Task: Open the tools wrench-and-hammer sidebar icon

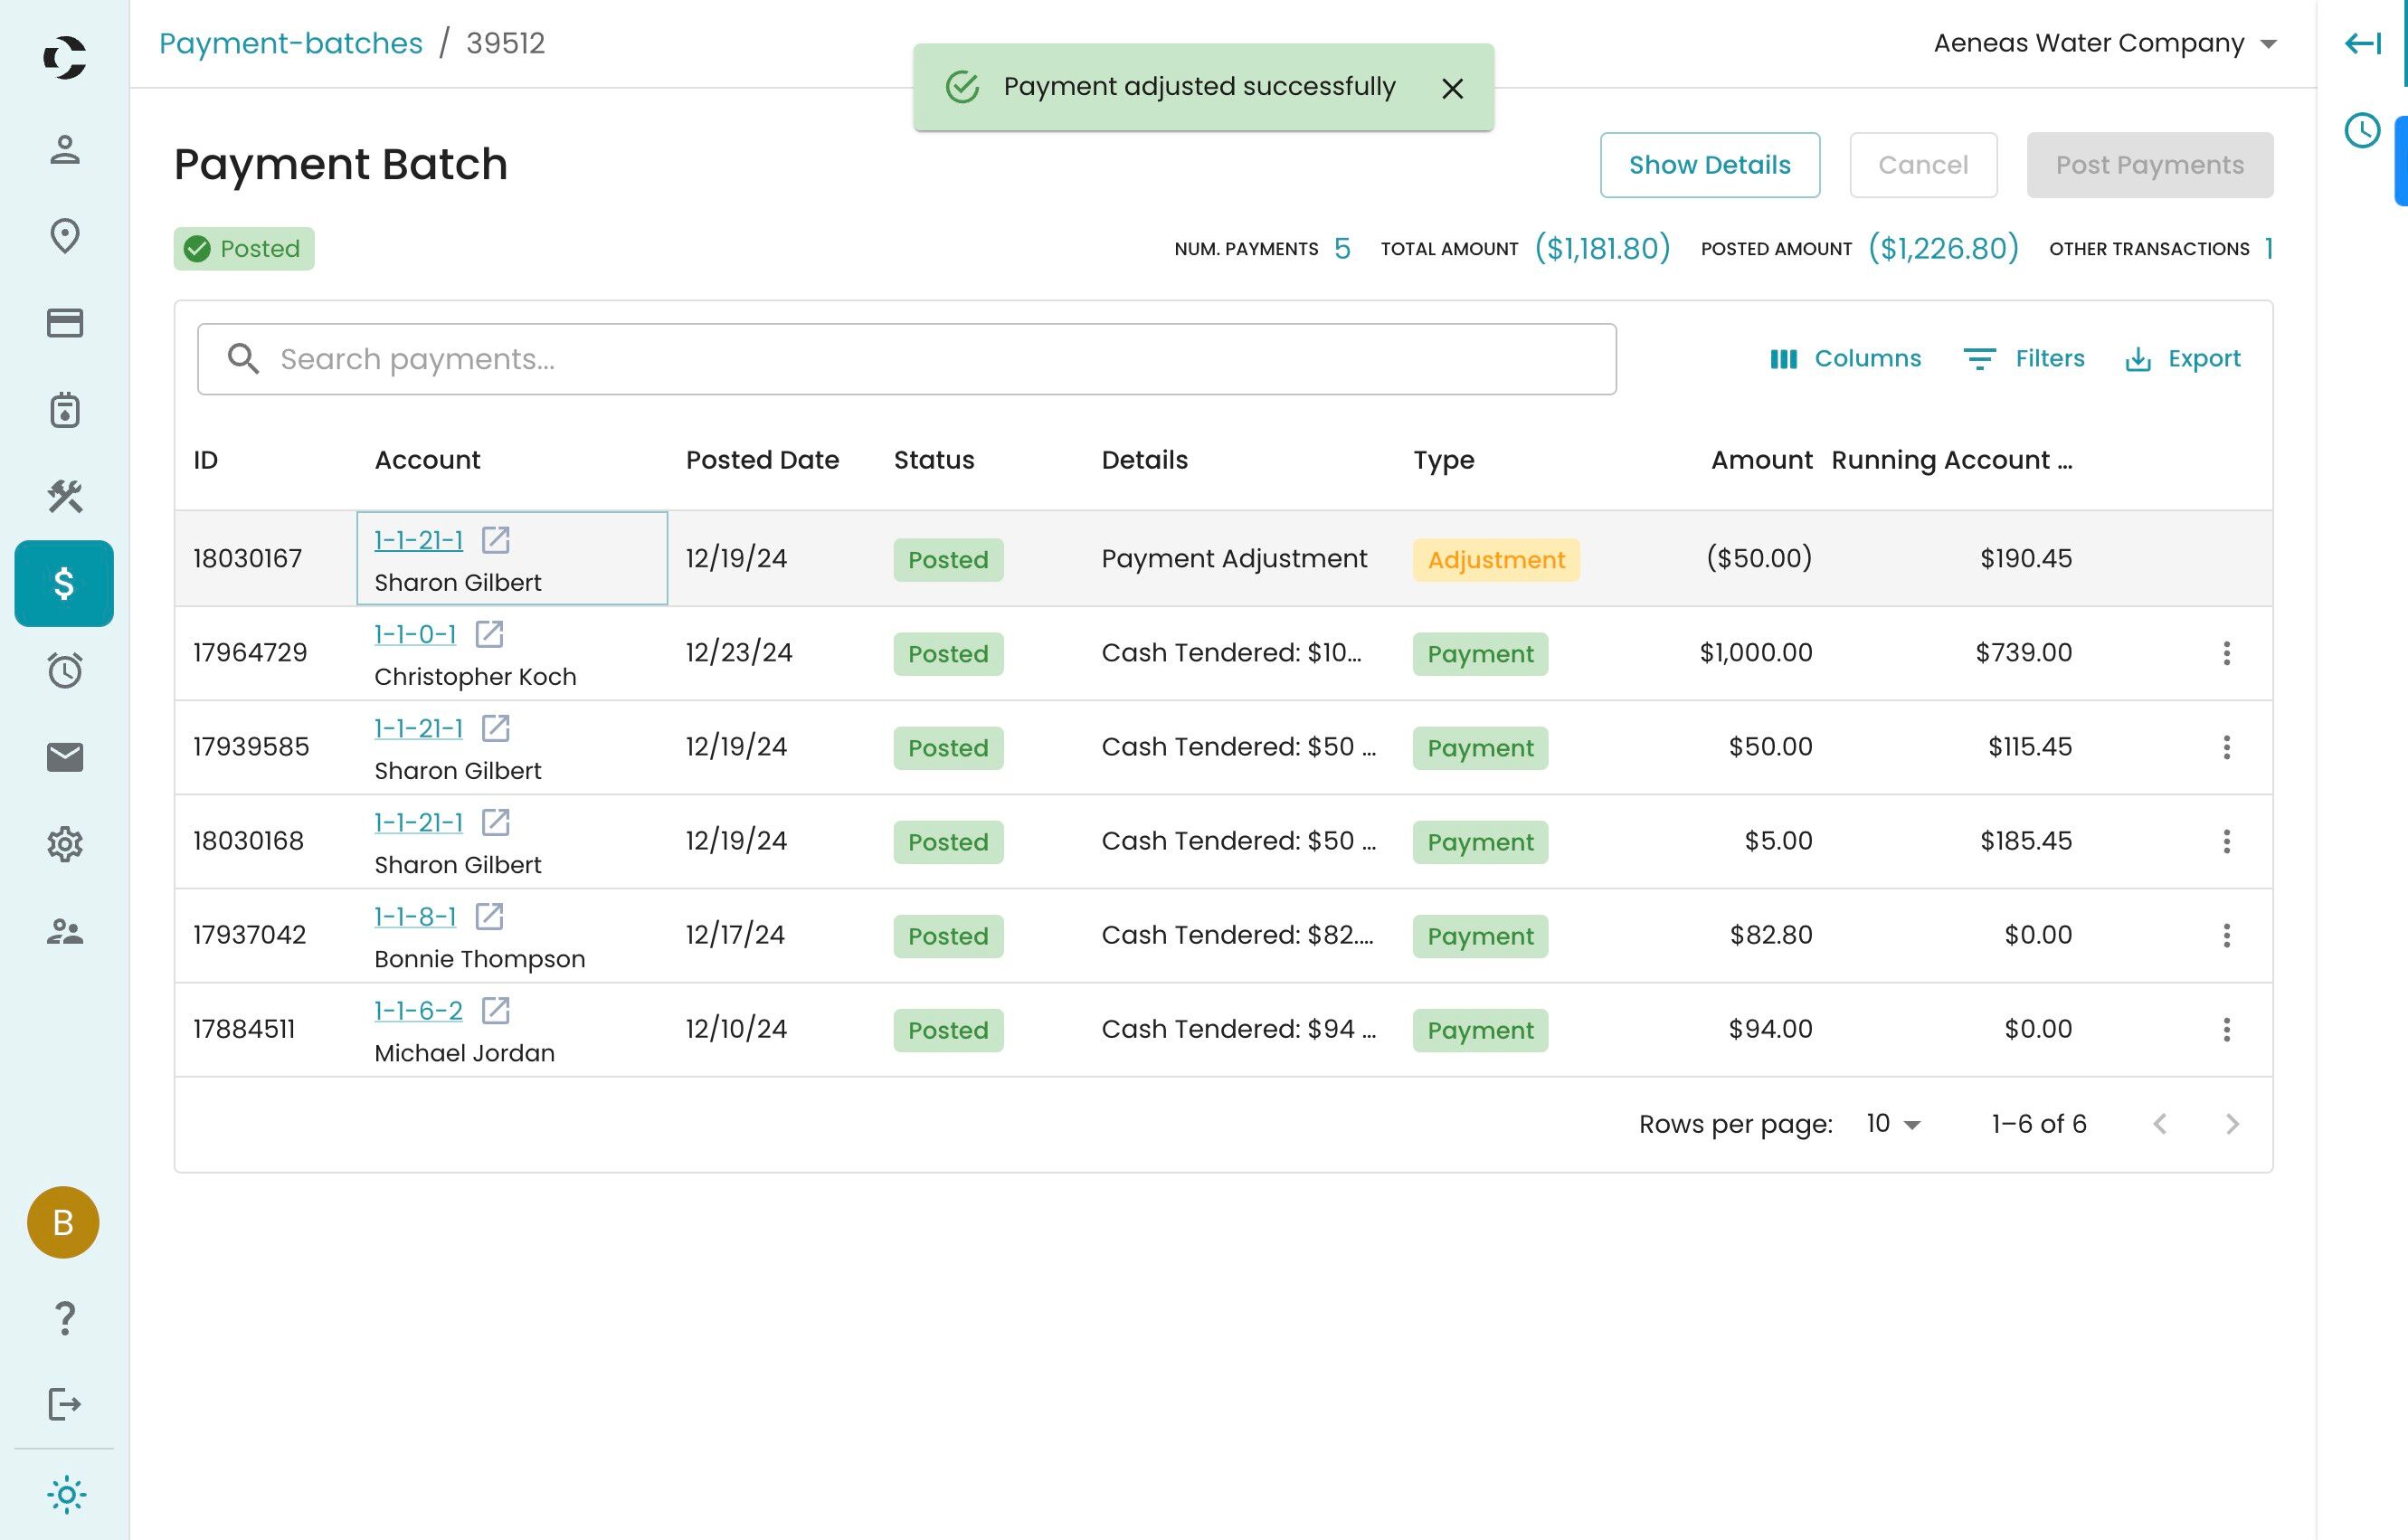Action: (65, 496)
